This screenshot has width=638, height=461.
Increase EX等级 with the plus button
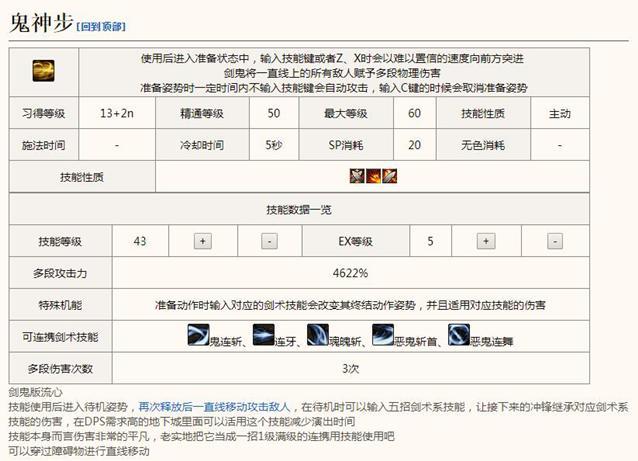tap(486, 241)
